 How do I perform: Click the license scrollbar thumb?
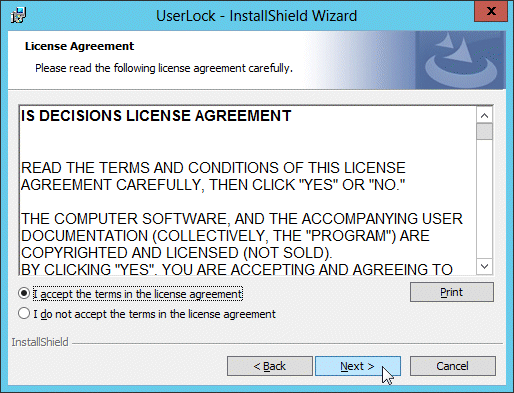(x=485, y=132)
